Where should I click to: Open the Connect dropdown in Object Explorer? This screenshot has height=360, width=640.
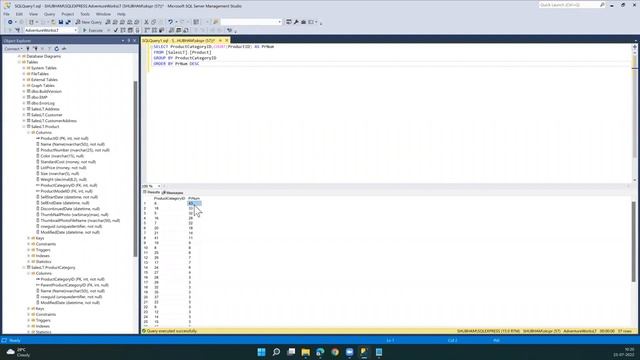[13, 49]
